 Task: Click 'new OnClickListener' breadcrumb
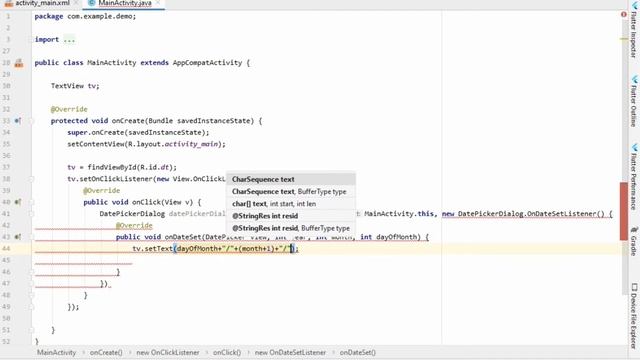(168, 352)
